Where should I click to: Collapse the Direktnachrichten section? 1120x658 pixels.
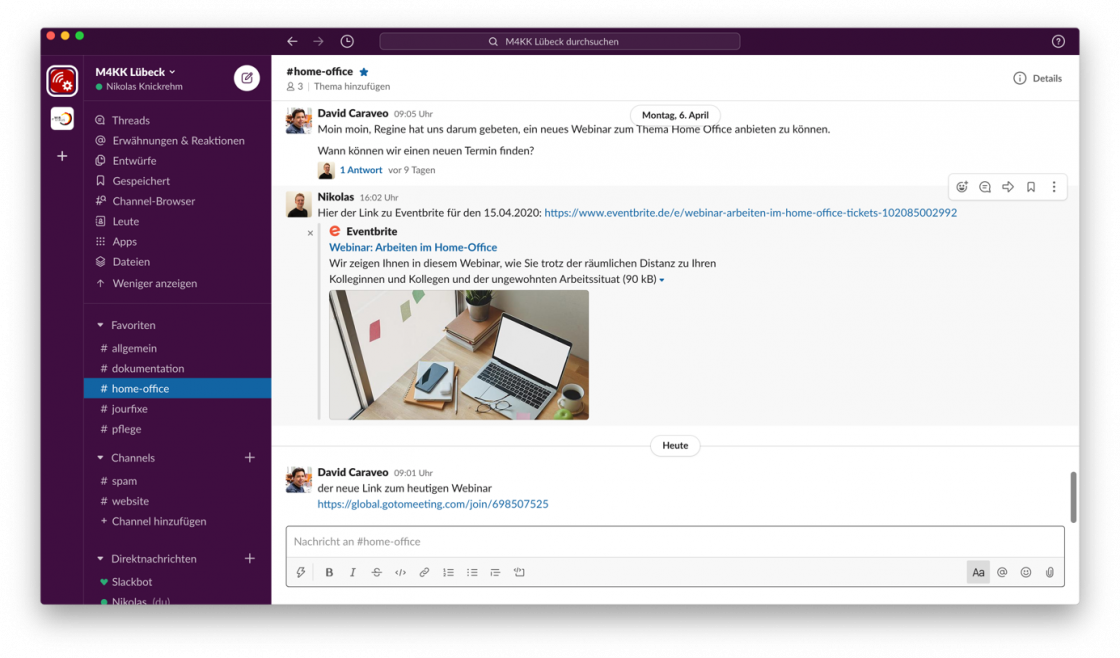click(x=100, y=559)
